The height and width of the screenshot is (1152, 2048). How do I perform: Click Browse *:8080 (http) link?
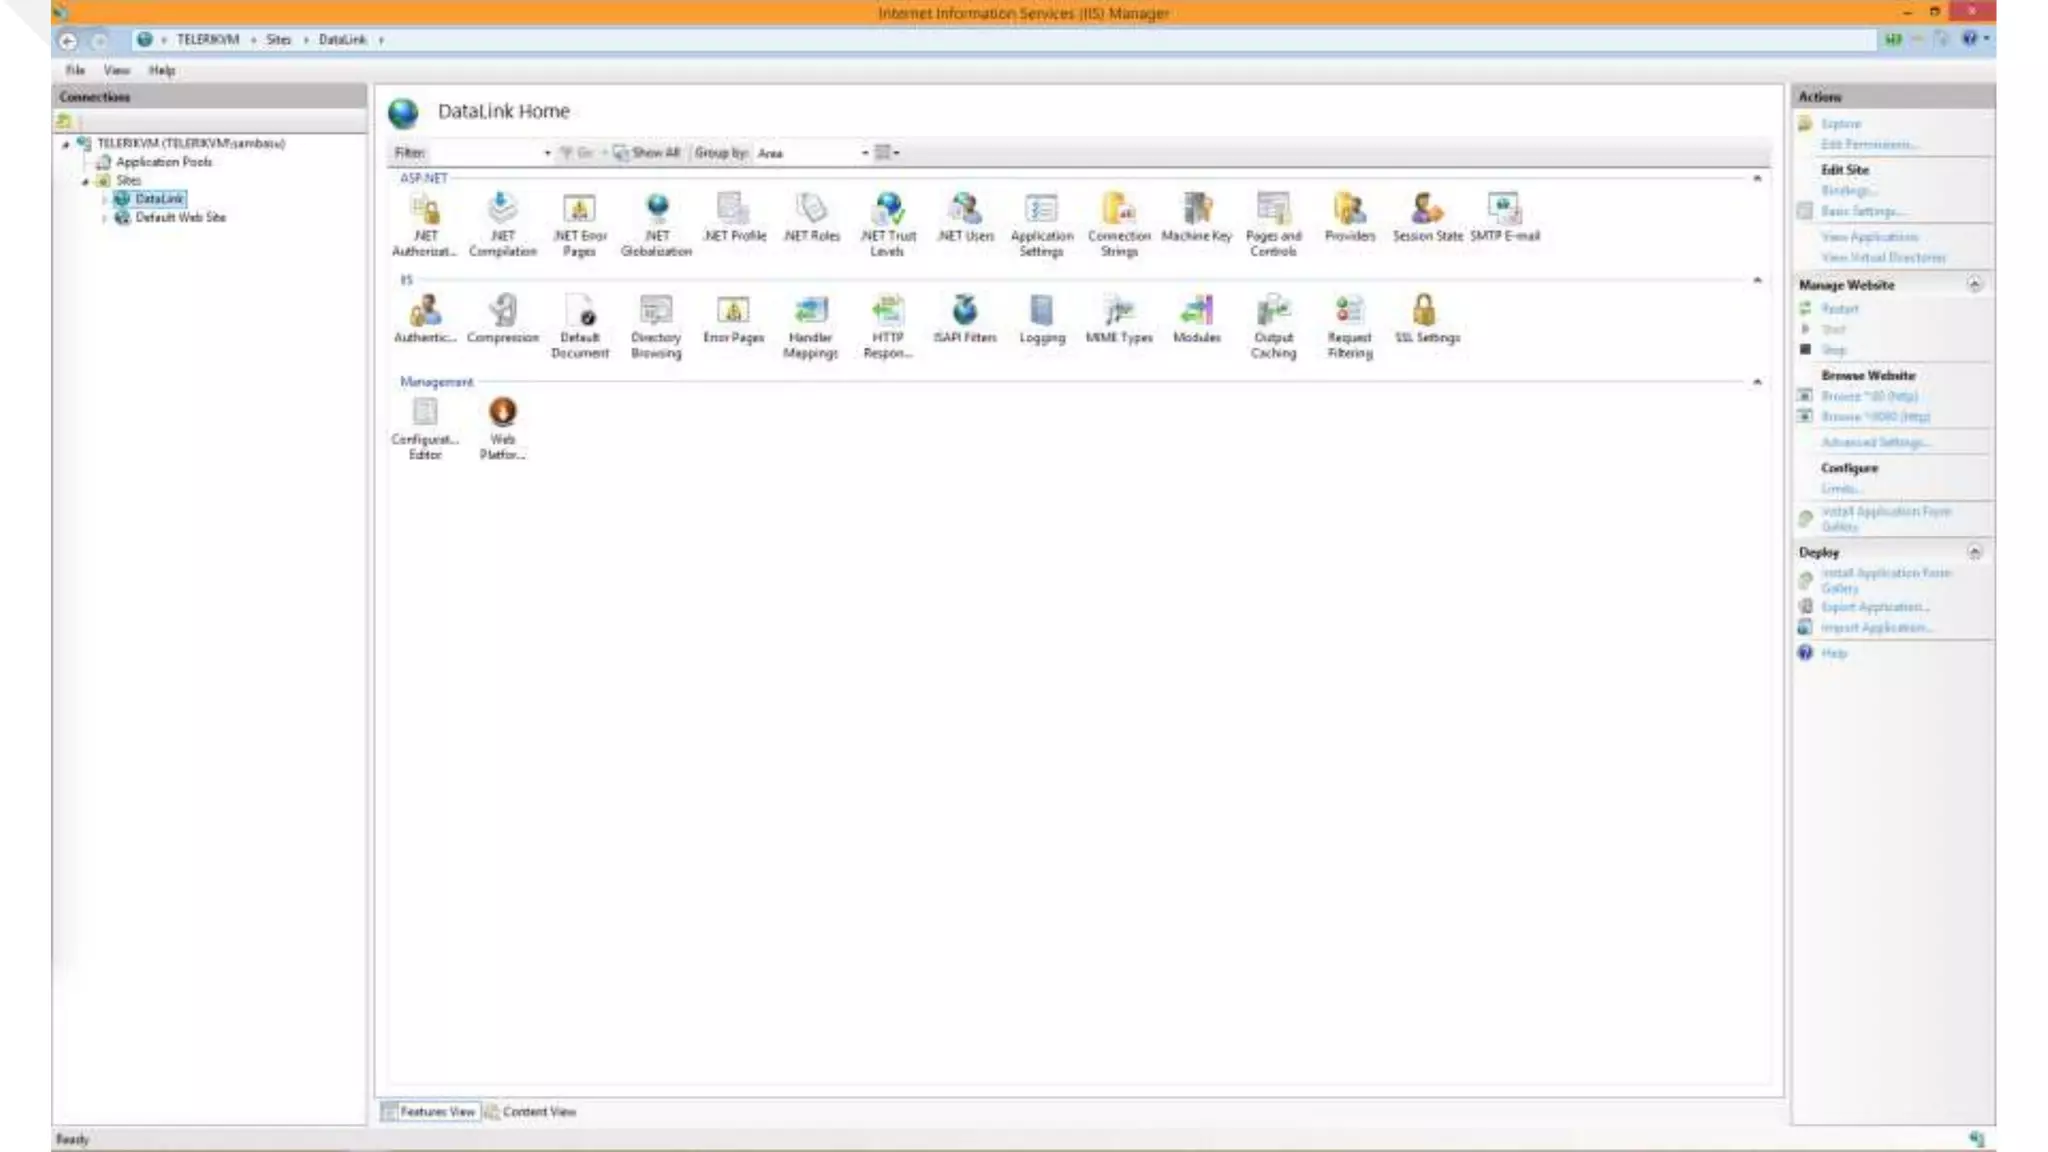[x=1875, y=416]
